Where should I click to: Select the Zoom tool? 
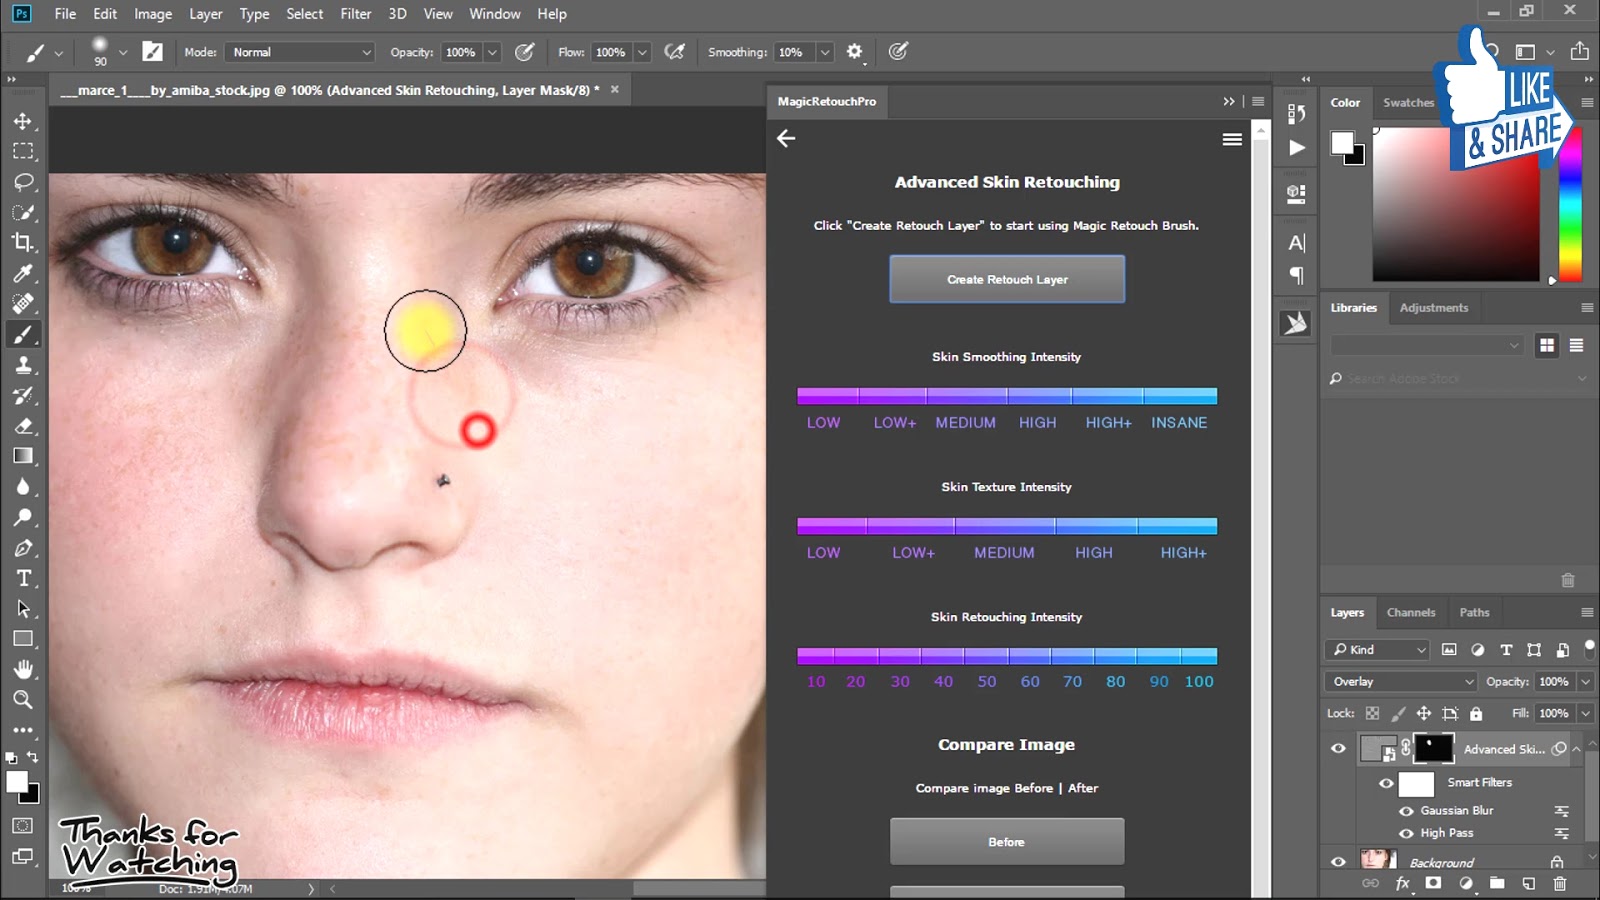pos(23,700)
